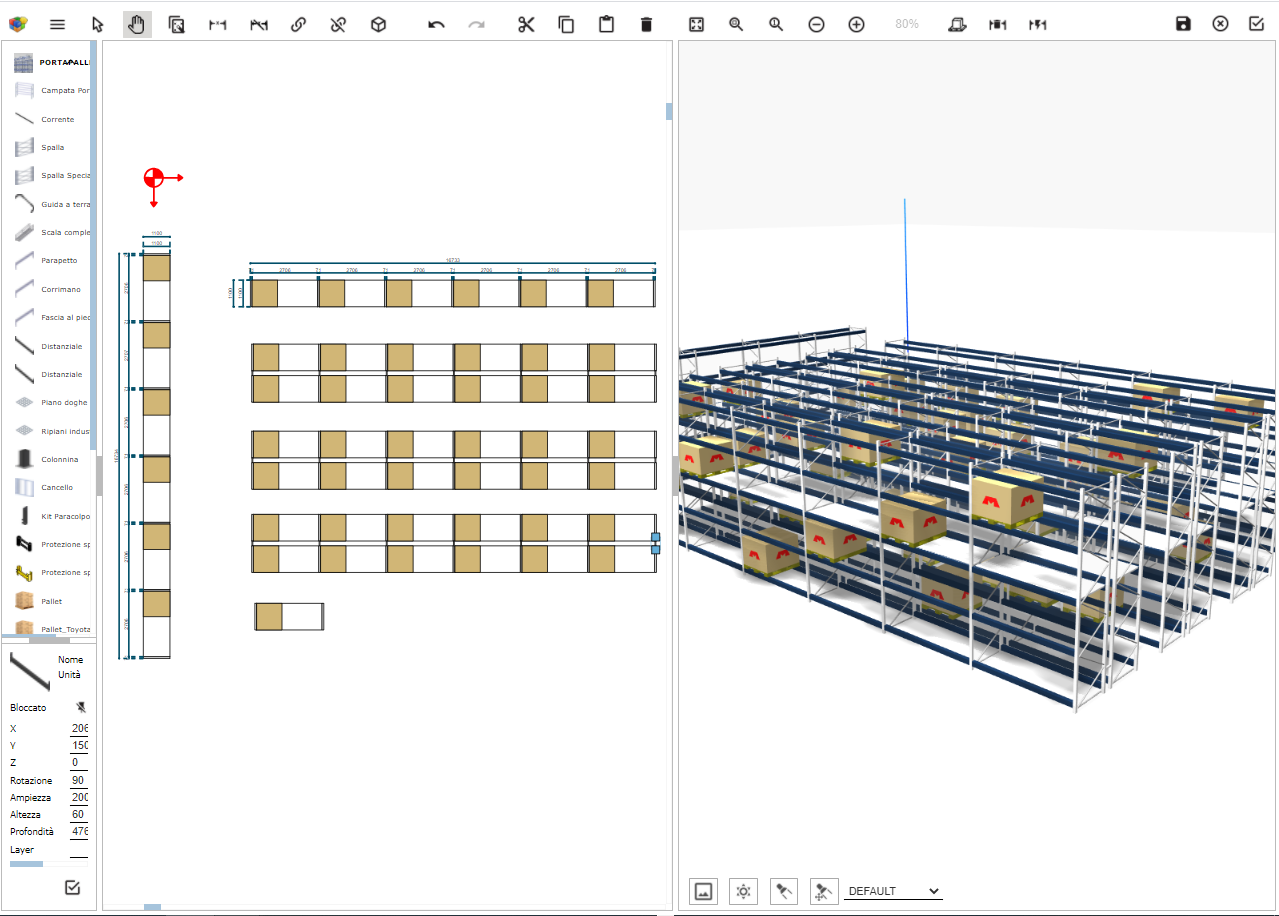Toggle the Bloccato pin lock

[x=80, y=707]
